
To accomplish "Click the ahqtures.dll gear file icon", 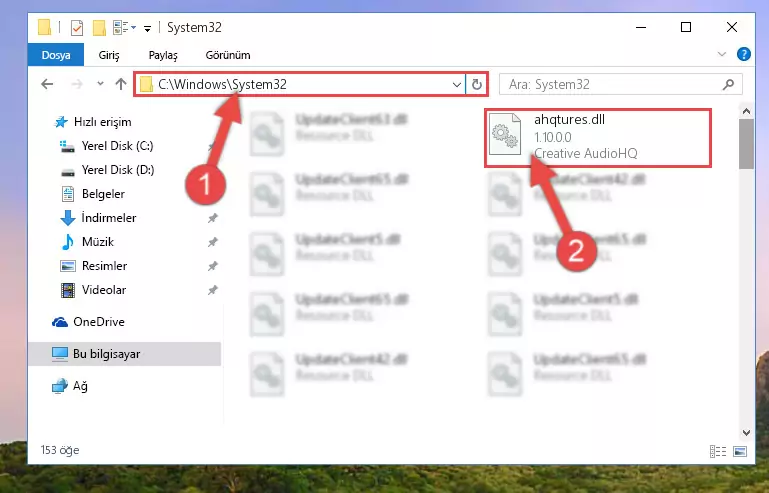I will (505, 134).
